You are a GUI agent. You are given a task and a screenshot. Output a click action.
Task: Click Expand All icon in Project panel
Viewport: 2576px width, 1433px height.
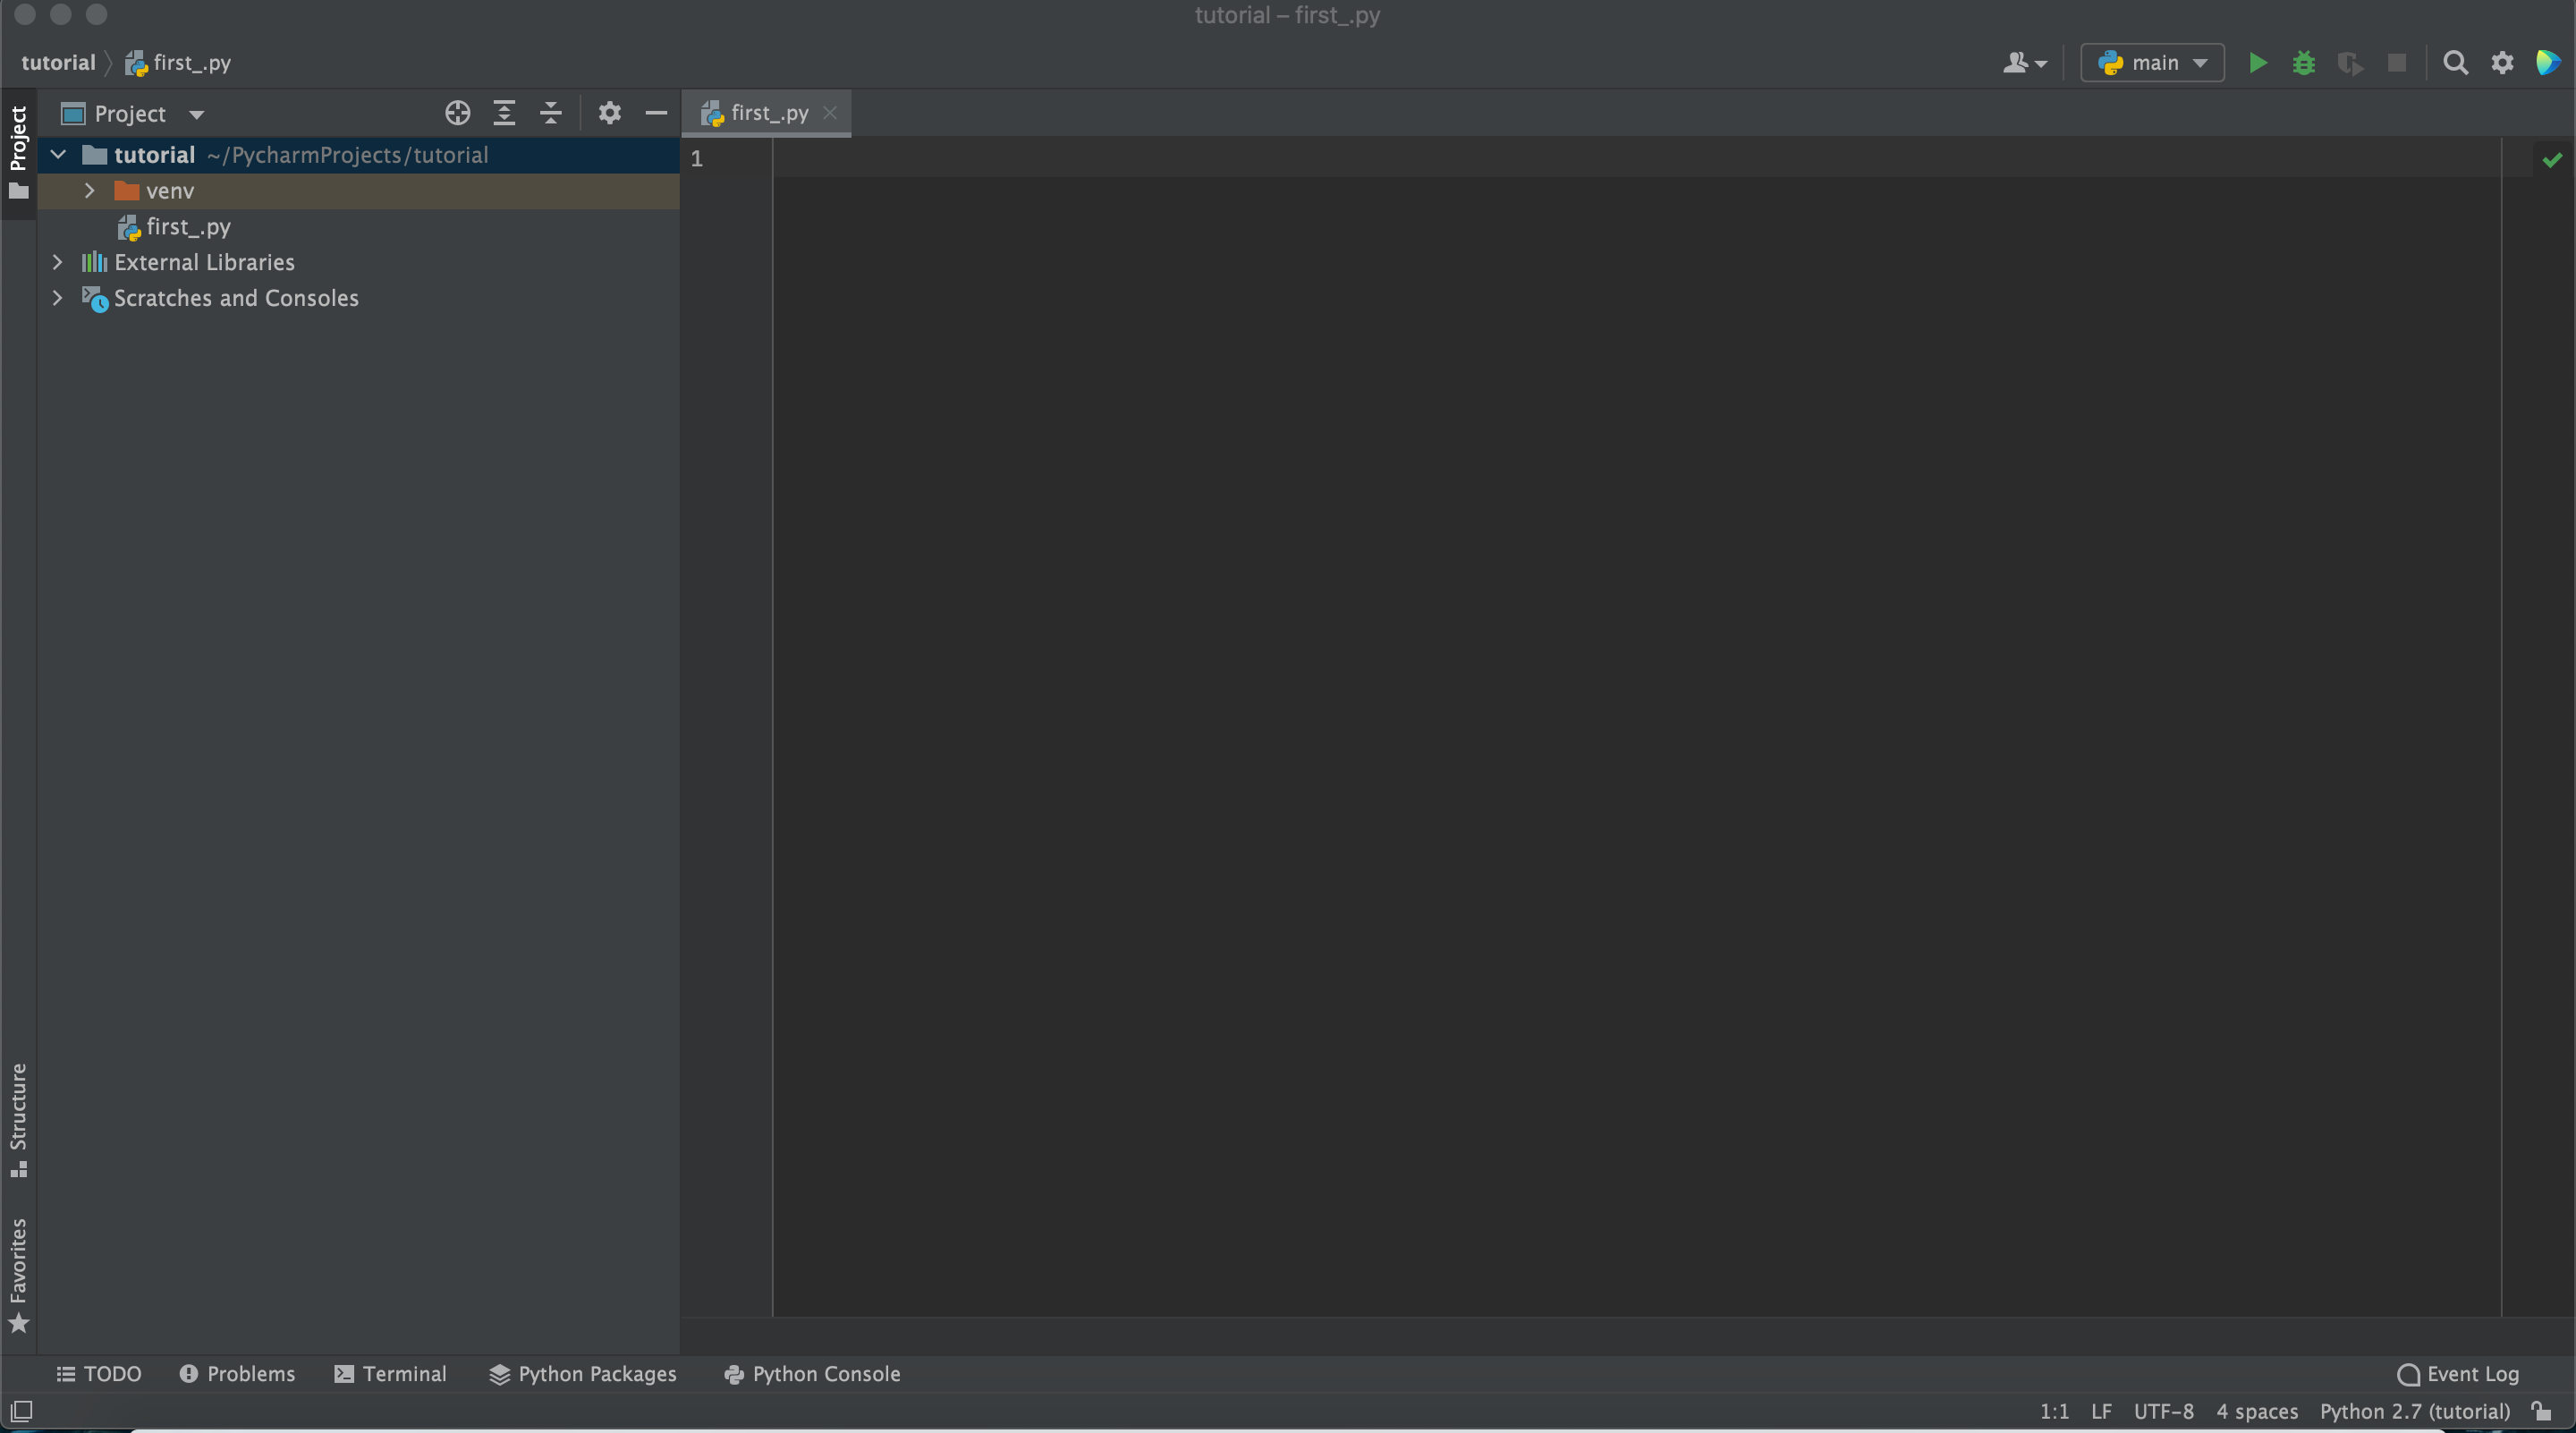(x=504, y=113)
